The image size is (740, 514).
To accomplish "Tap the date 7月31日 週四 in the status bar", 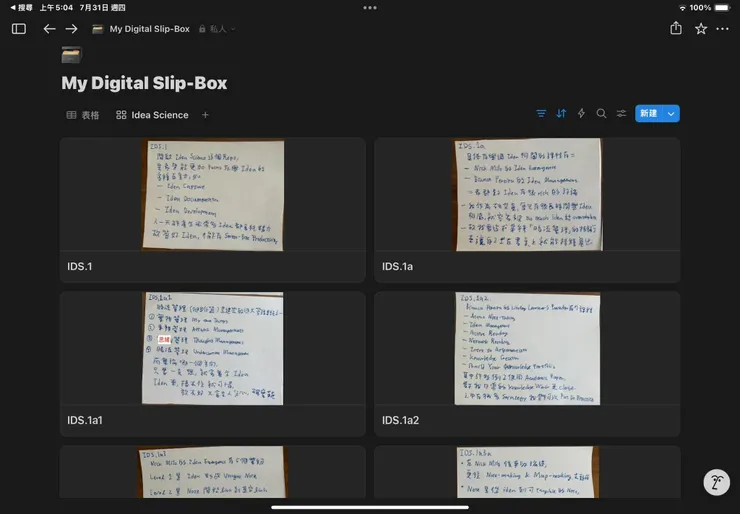I will (x=102, y=8).
